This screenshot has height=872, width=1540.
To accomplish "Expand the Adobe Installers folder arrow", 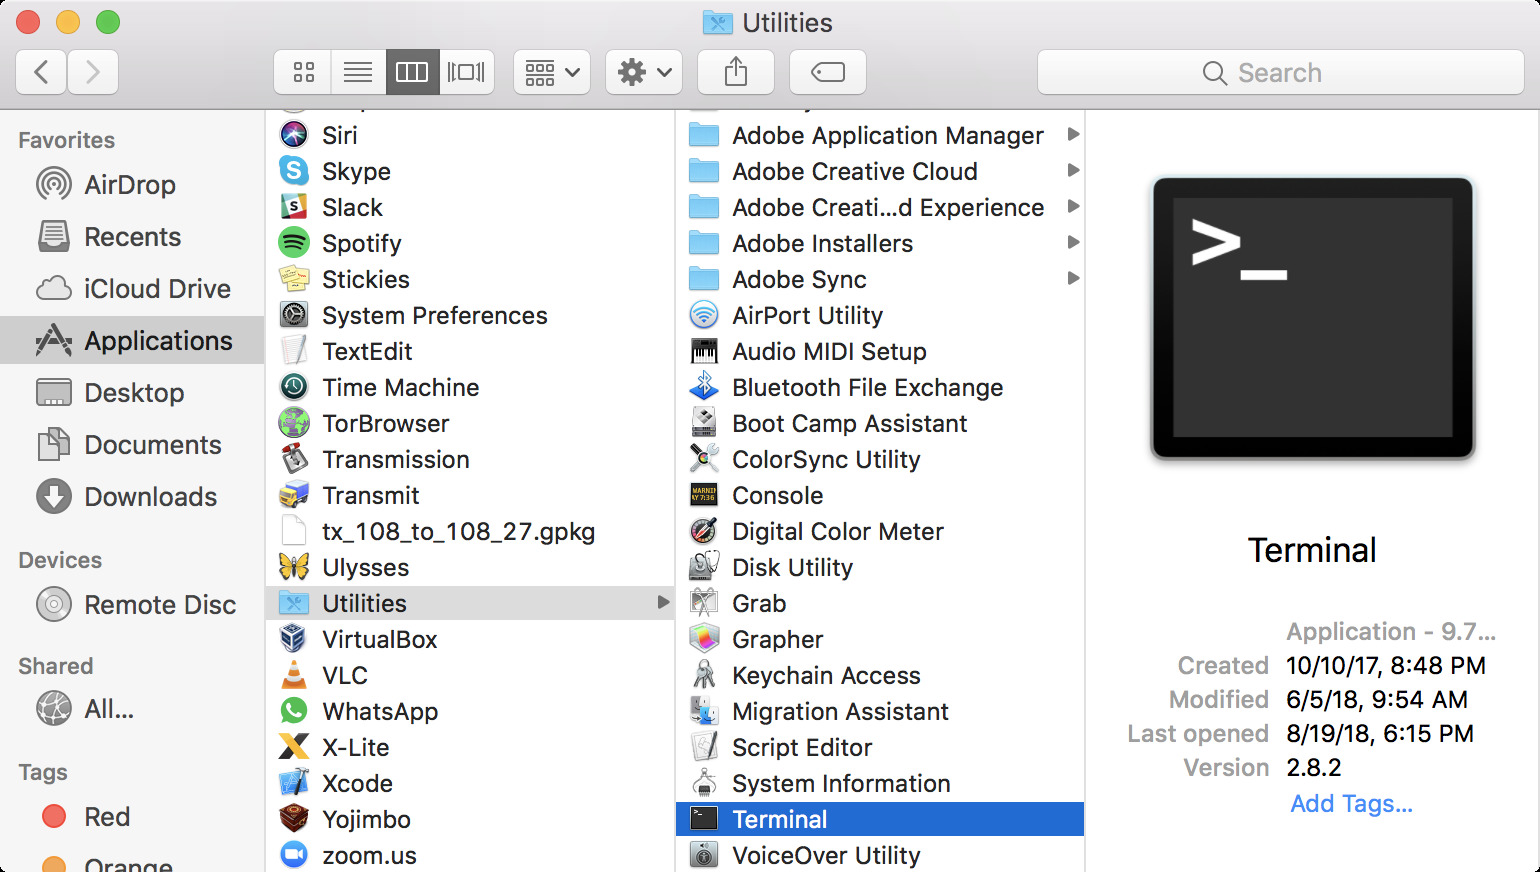I will 1073,243.
